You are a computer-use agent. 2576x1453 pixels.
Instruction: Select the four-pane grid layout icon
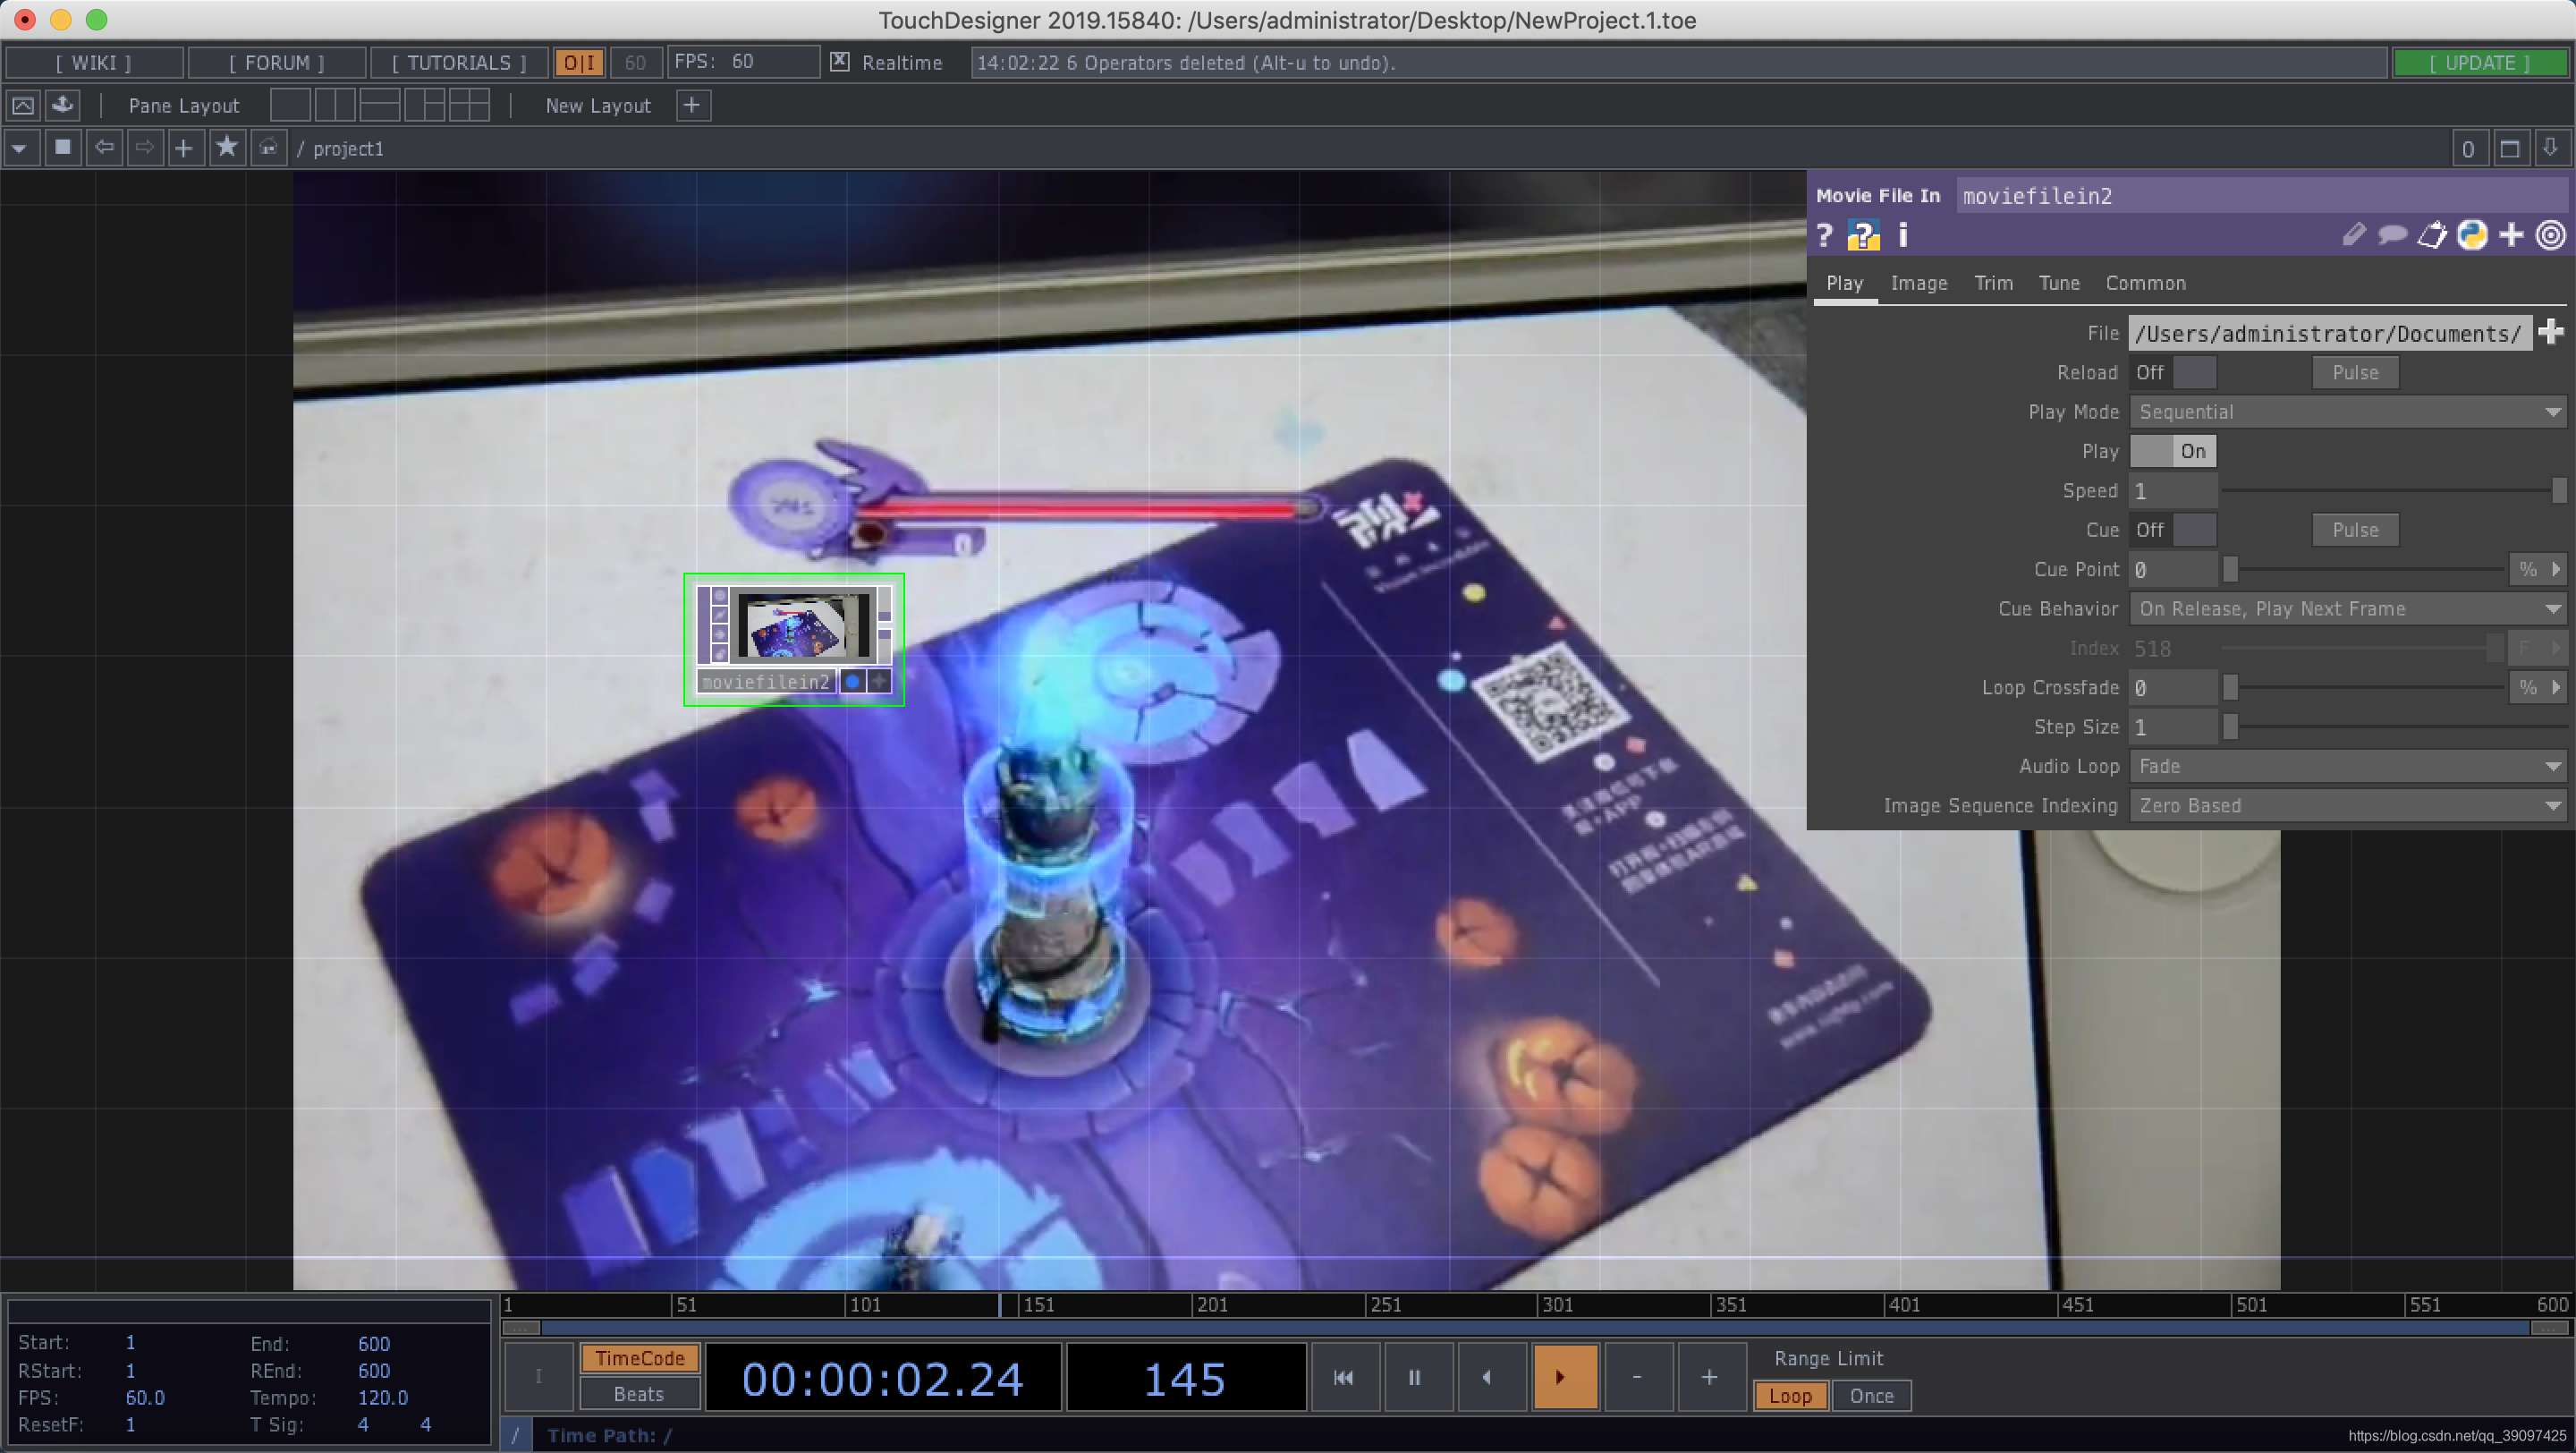(x=470, y=105)
